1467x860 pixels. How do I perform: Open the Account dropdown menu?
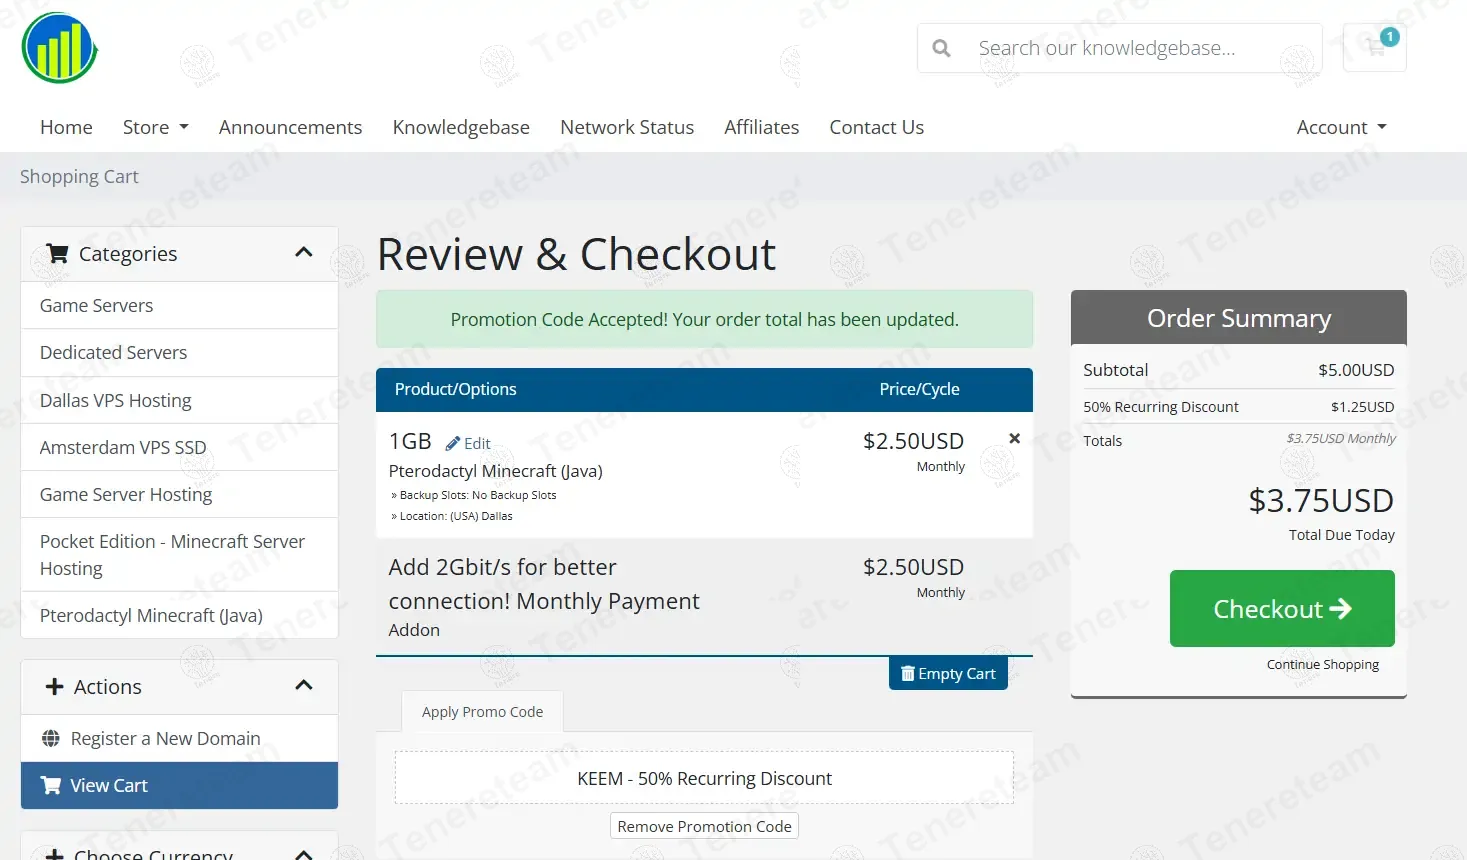[x=1341, y=127]
